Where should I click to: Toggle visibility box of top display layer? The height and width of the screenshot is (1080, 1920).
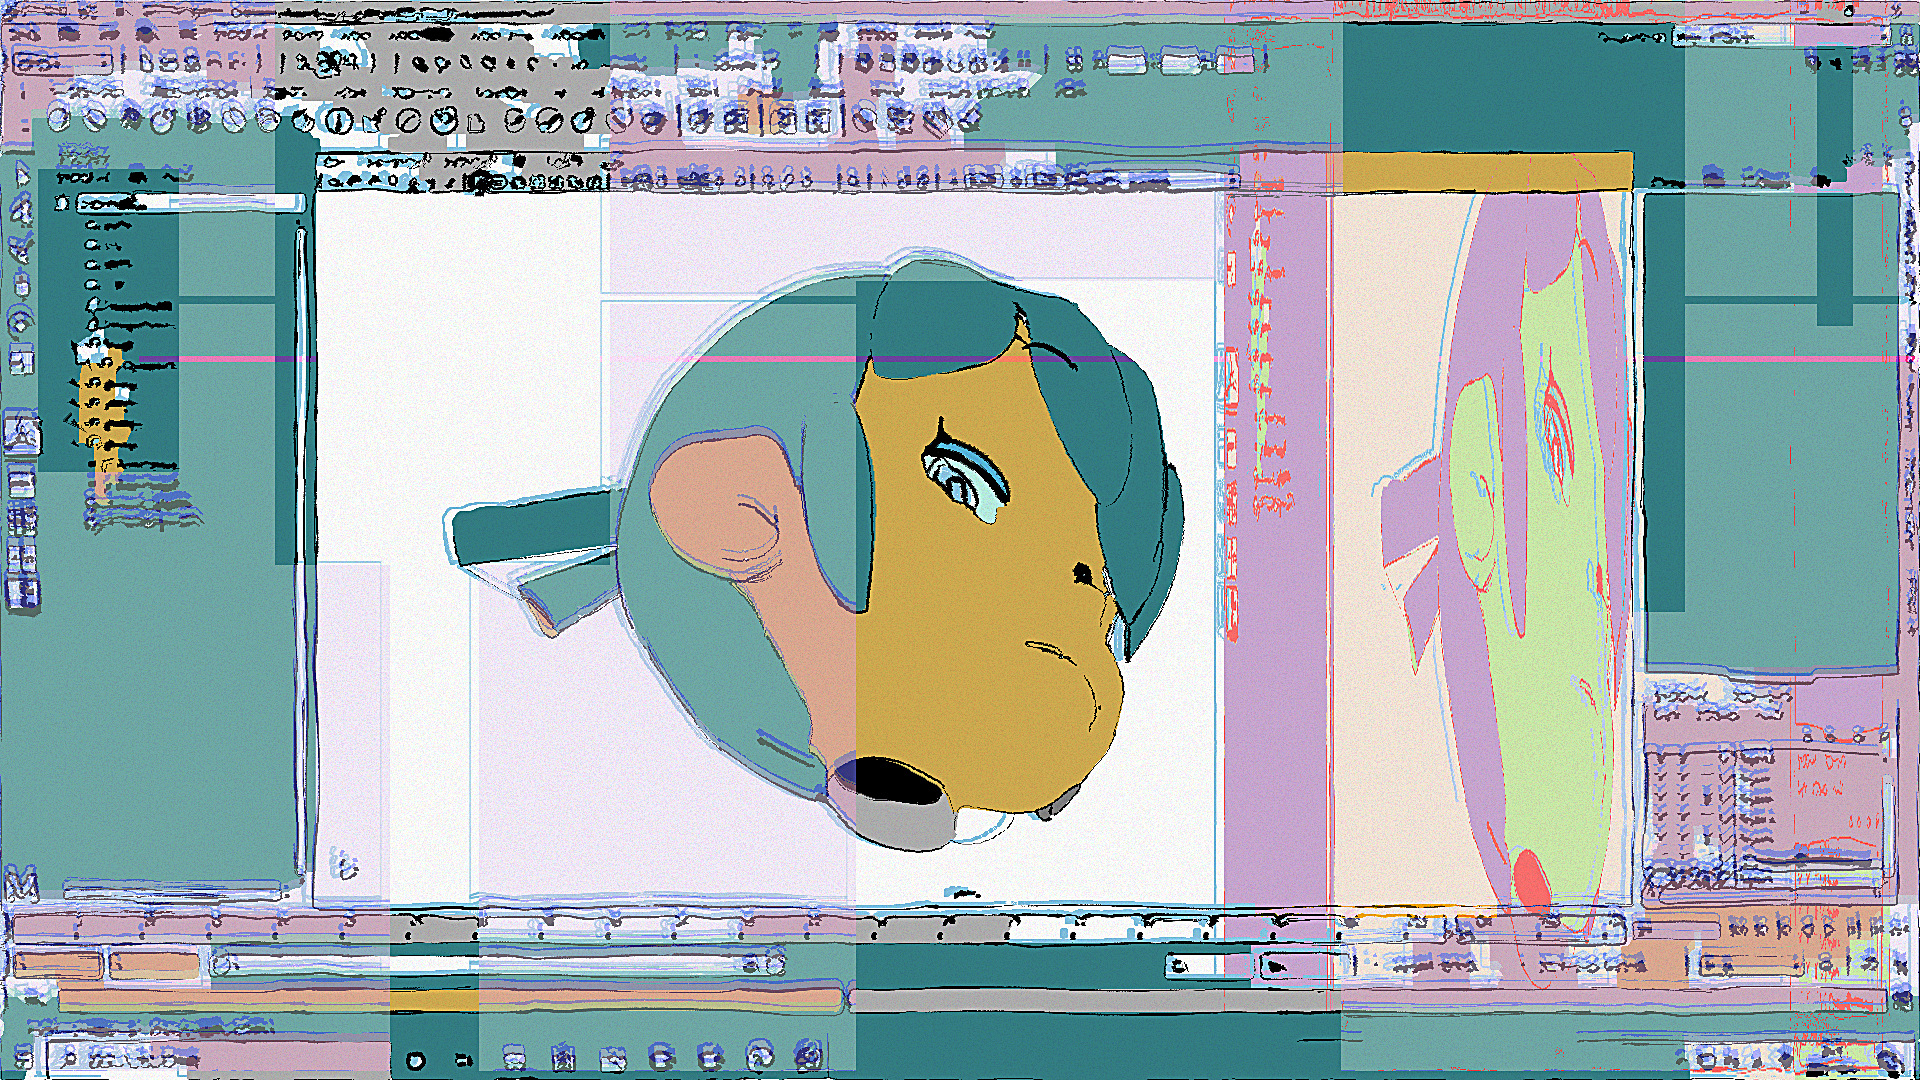point(1660,757)
